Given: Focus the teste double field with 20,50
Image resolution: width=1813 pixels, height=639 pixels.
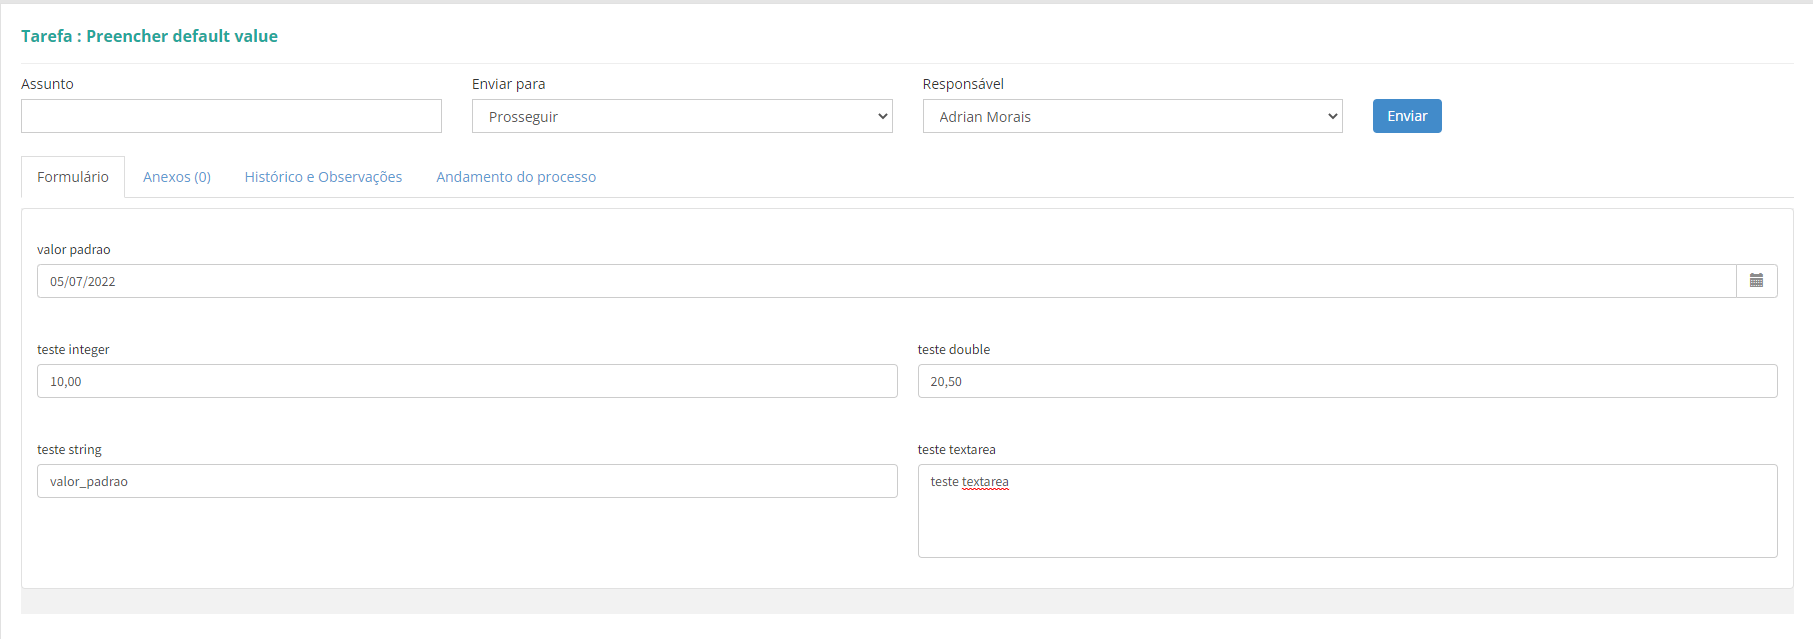Looking at the screenshot, I should click(1347, 381).
